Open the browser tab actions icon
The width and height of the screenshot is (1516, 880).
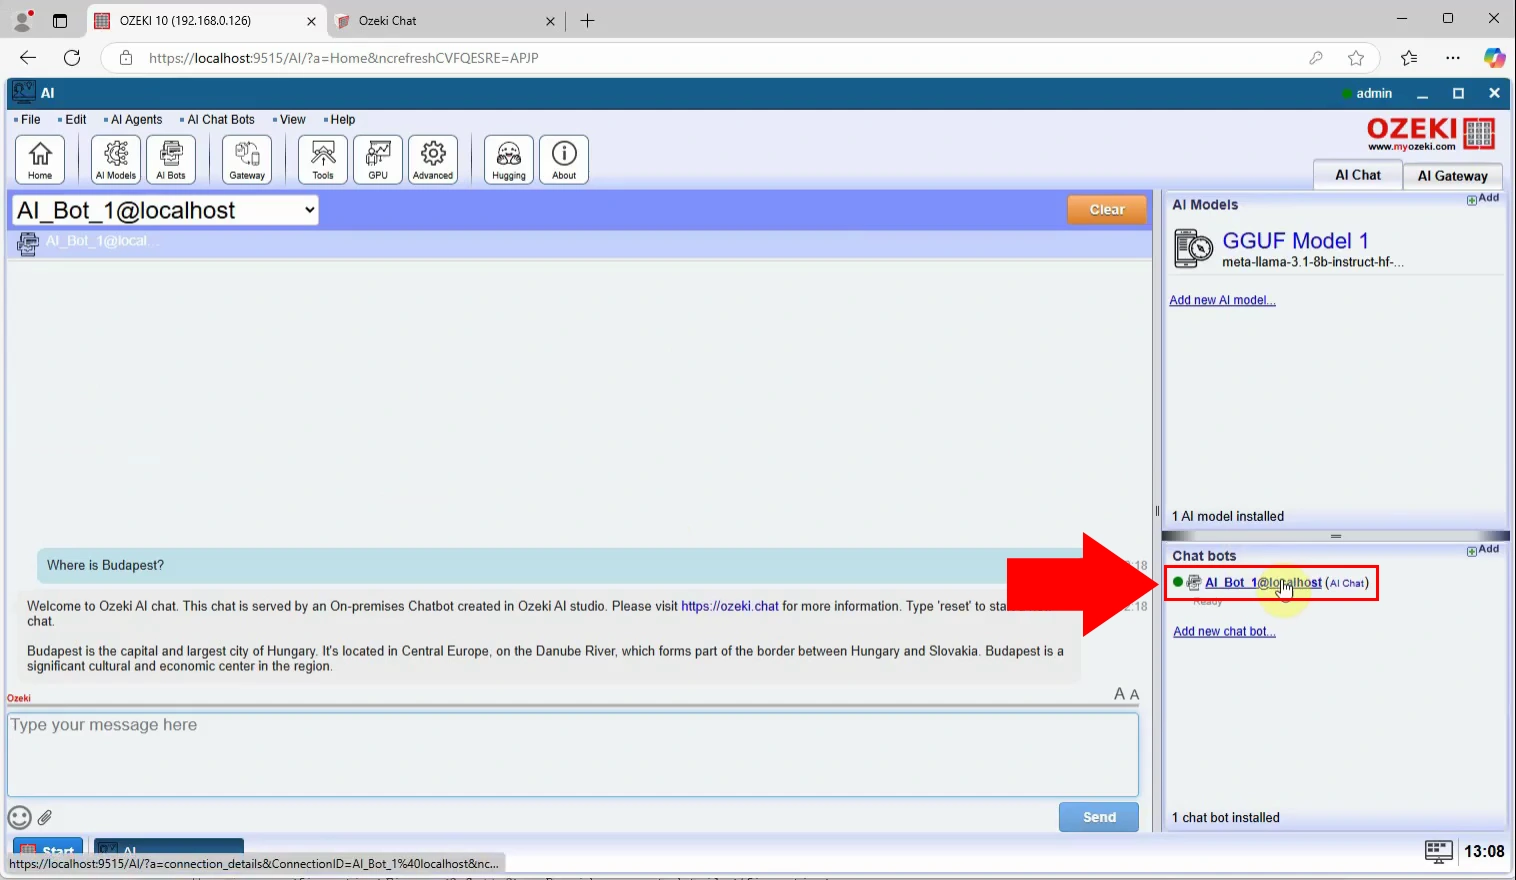[x=60, y=20]
